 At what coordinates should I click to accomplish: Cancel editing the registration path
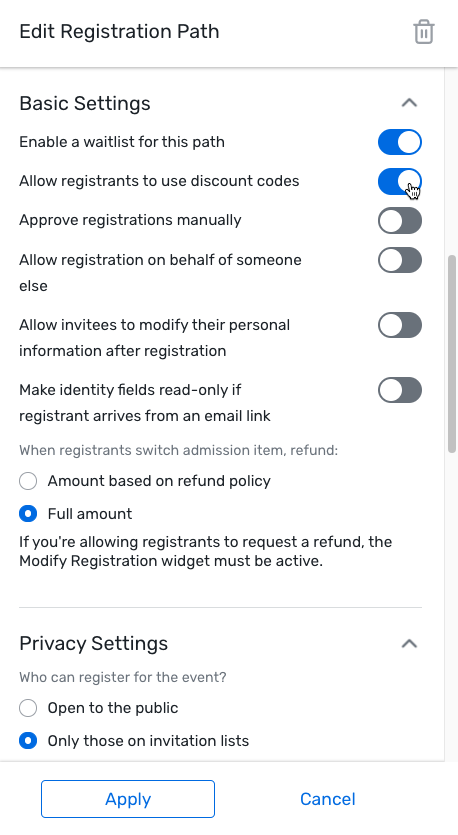328,799
